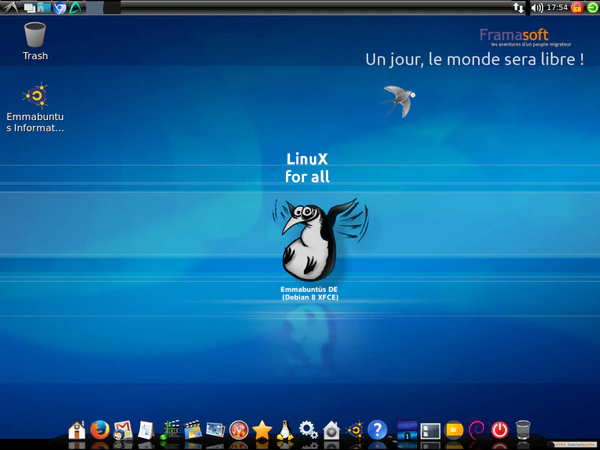Click the 17:54 clock in panel
600x450 pixels.
click(x=557, y=7)
